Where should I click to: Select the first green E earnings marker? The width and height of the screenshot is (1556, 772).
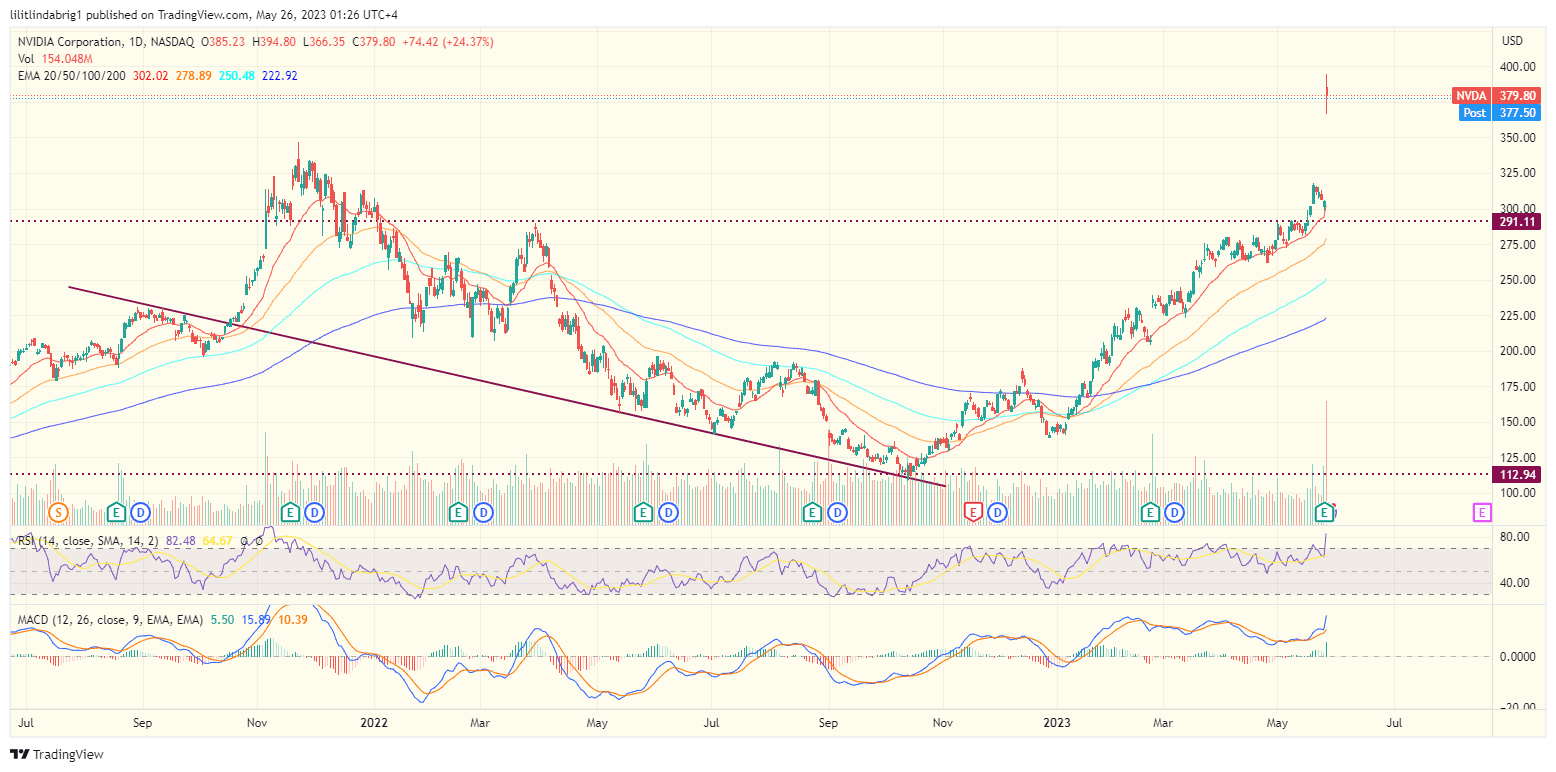(x=118, y=511)
